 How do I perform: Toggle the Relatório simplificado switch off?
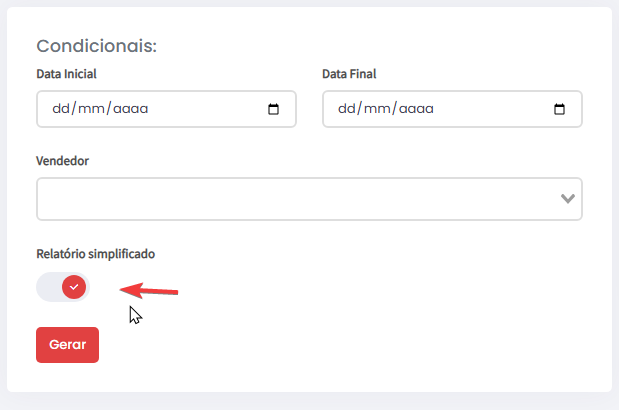tap(63, 287)
